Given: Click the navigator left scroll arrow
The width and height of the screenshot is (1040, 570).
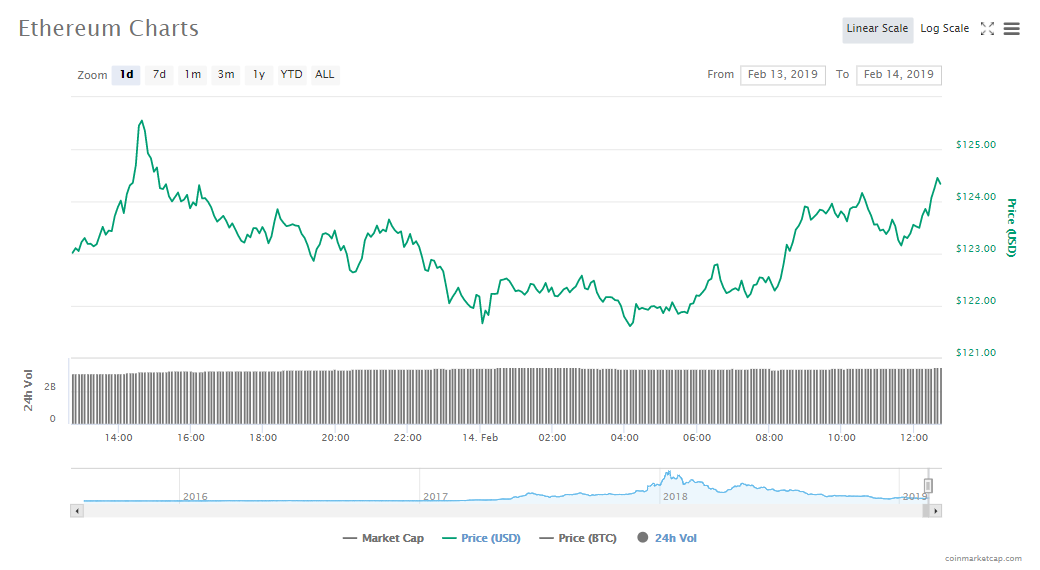Looking at the screenshot, I should (76, 510).
